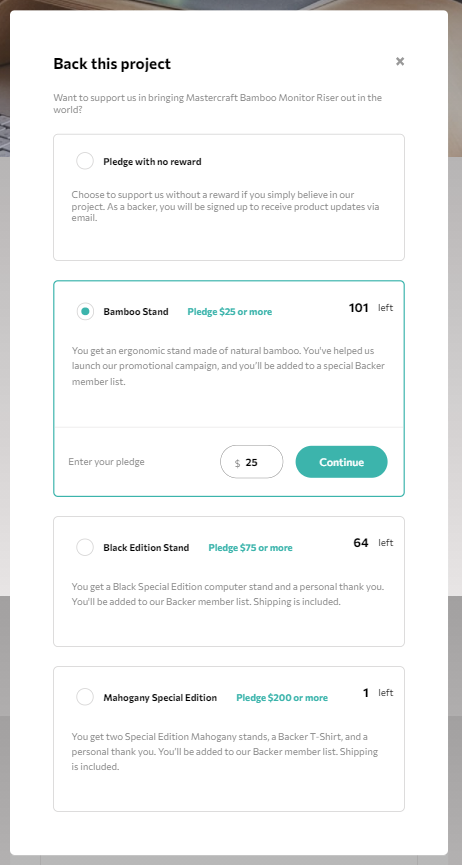Click the Enter your pledge label
This screenshot has width=462, height=865.
point(107,462)
